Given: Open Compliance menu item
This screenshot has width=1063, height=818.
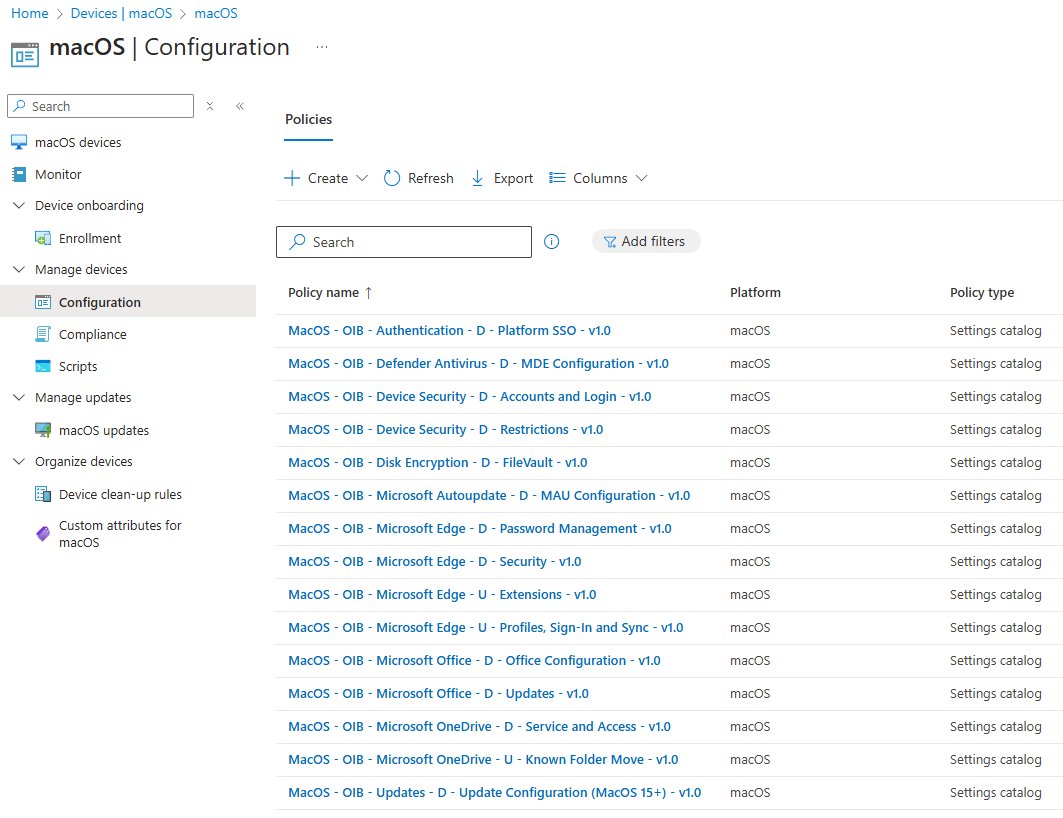Looking at the screenshot, I should tap(93, 334).
